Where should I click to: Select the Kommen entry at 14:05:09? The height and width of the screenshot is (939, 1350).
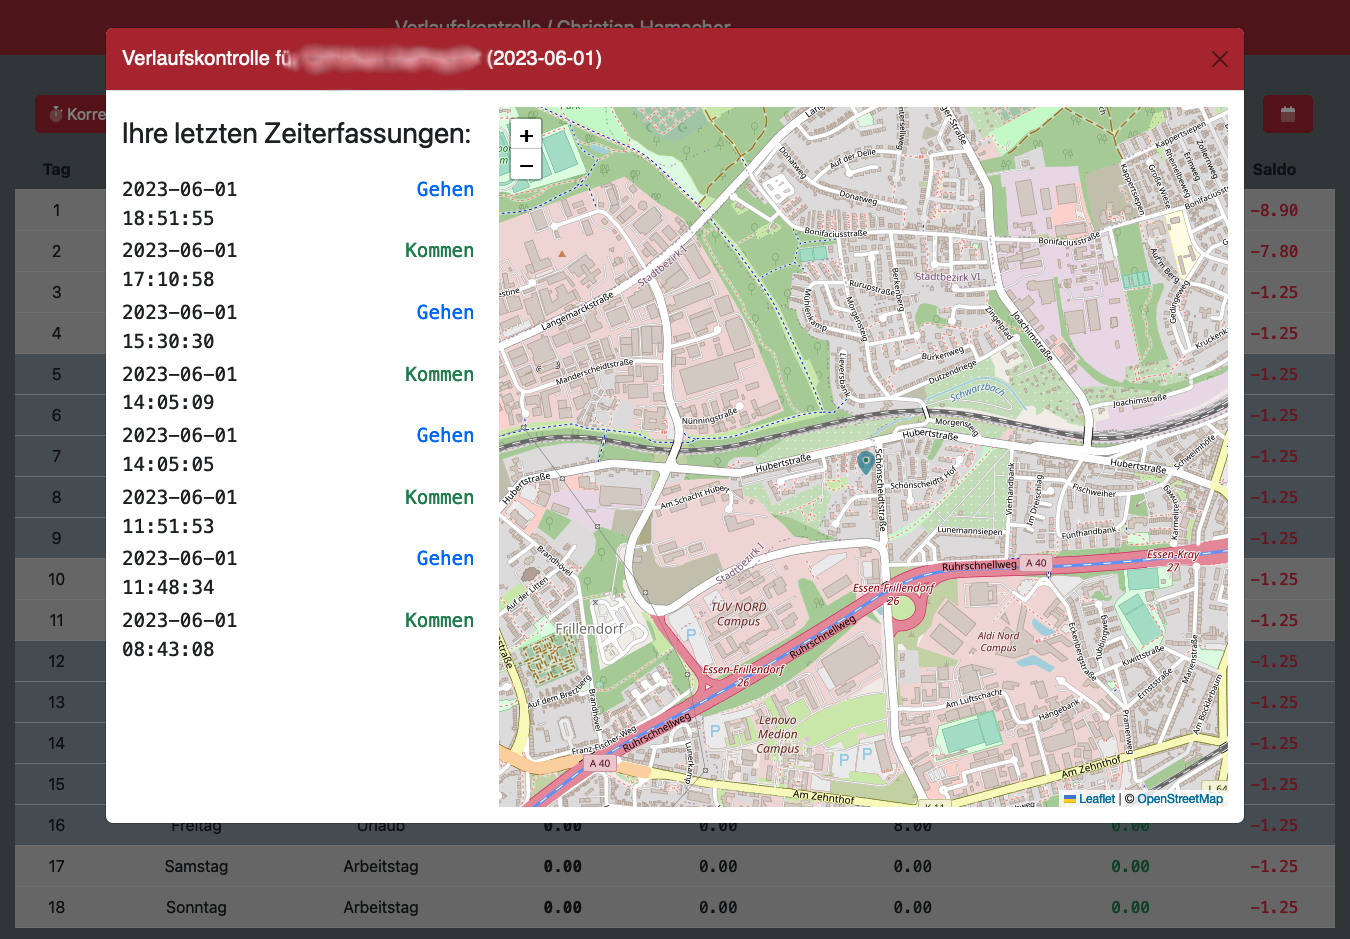[439, 375]
